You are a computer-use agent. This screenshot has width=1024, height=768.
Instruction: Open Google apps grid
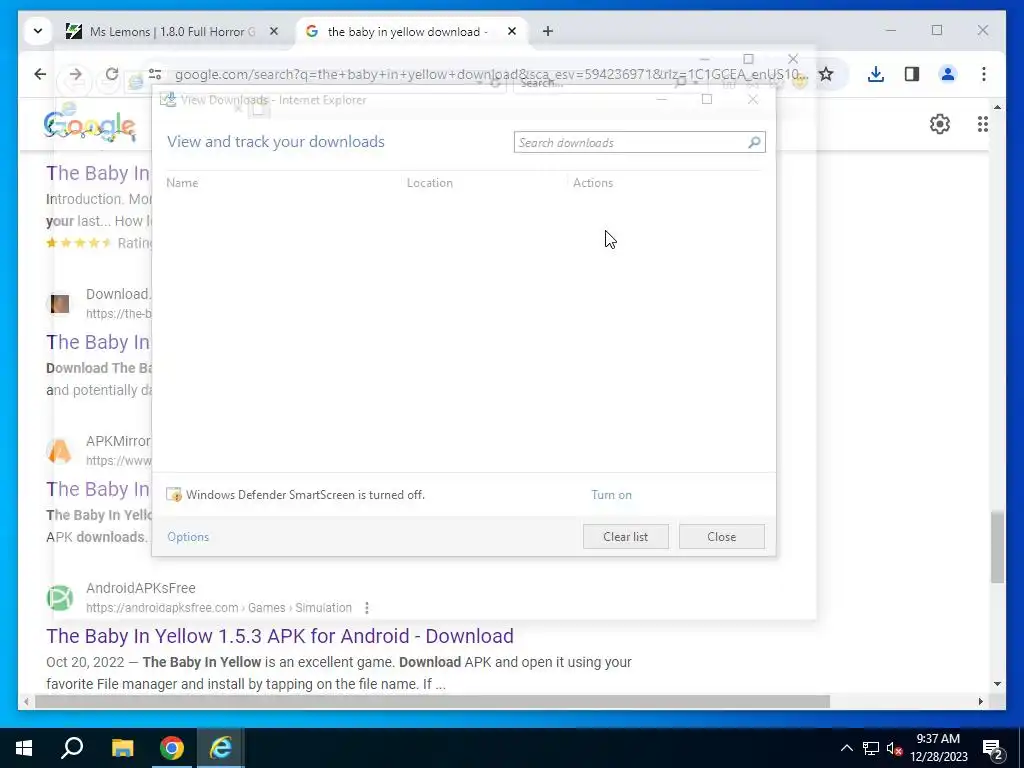pyautogui.click(x=982, y=123)
